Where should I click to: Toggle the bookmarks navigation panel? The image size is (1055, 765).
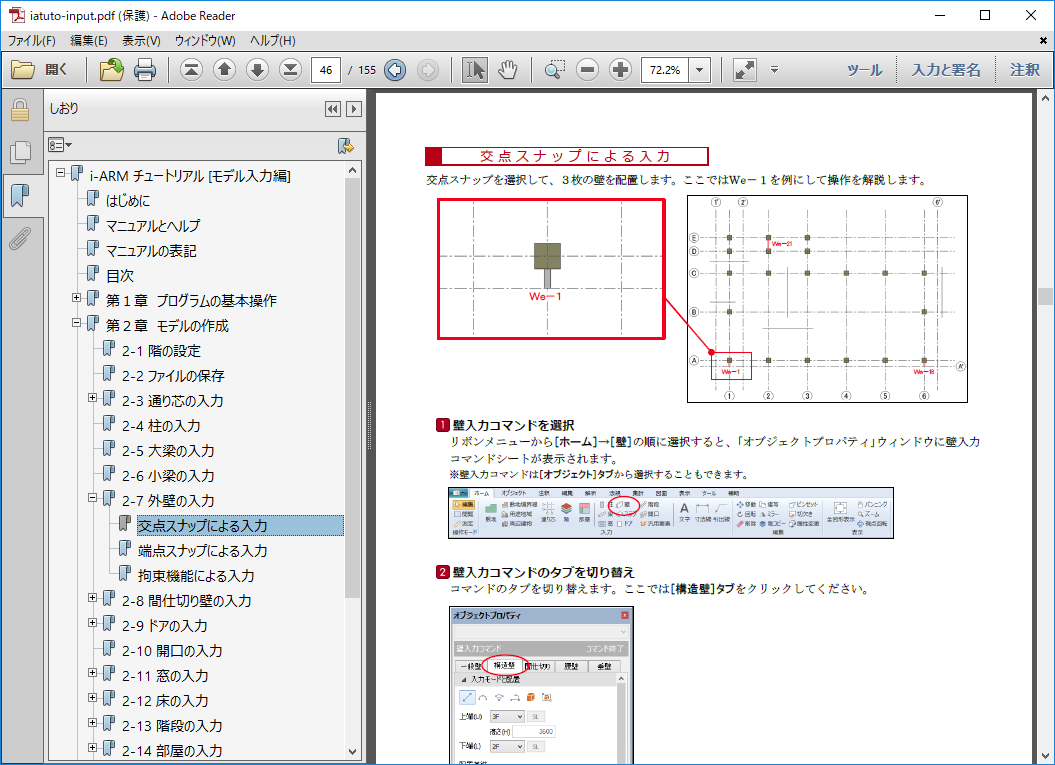tap(19, 196)
